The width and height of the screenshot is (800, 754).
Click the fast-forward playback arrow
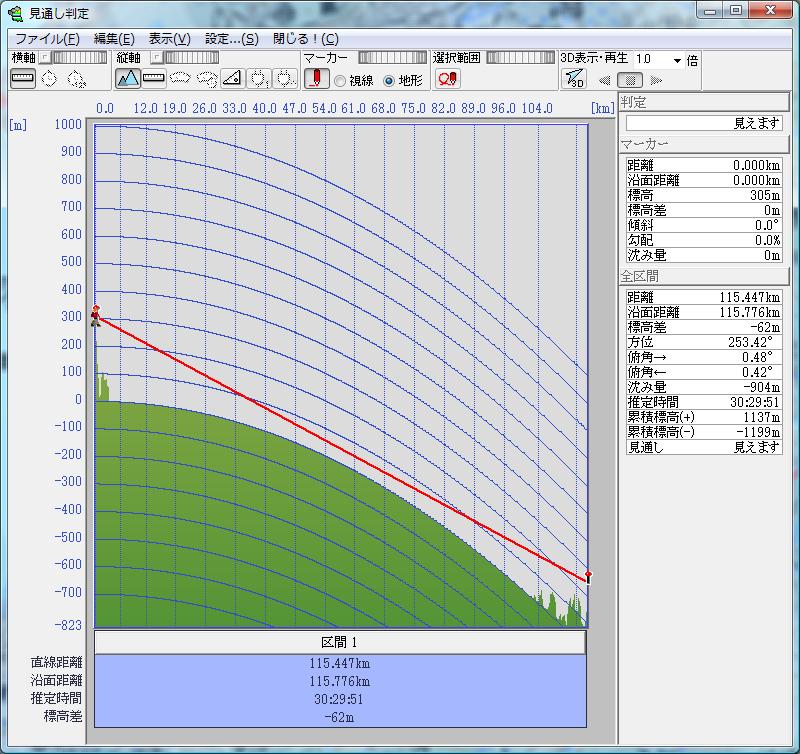[x=656, y=80]
